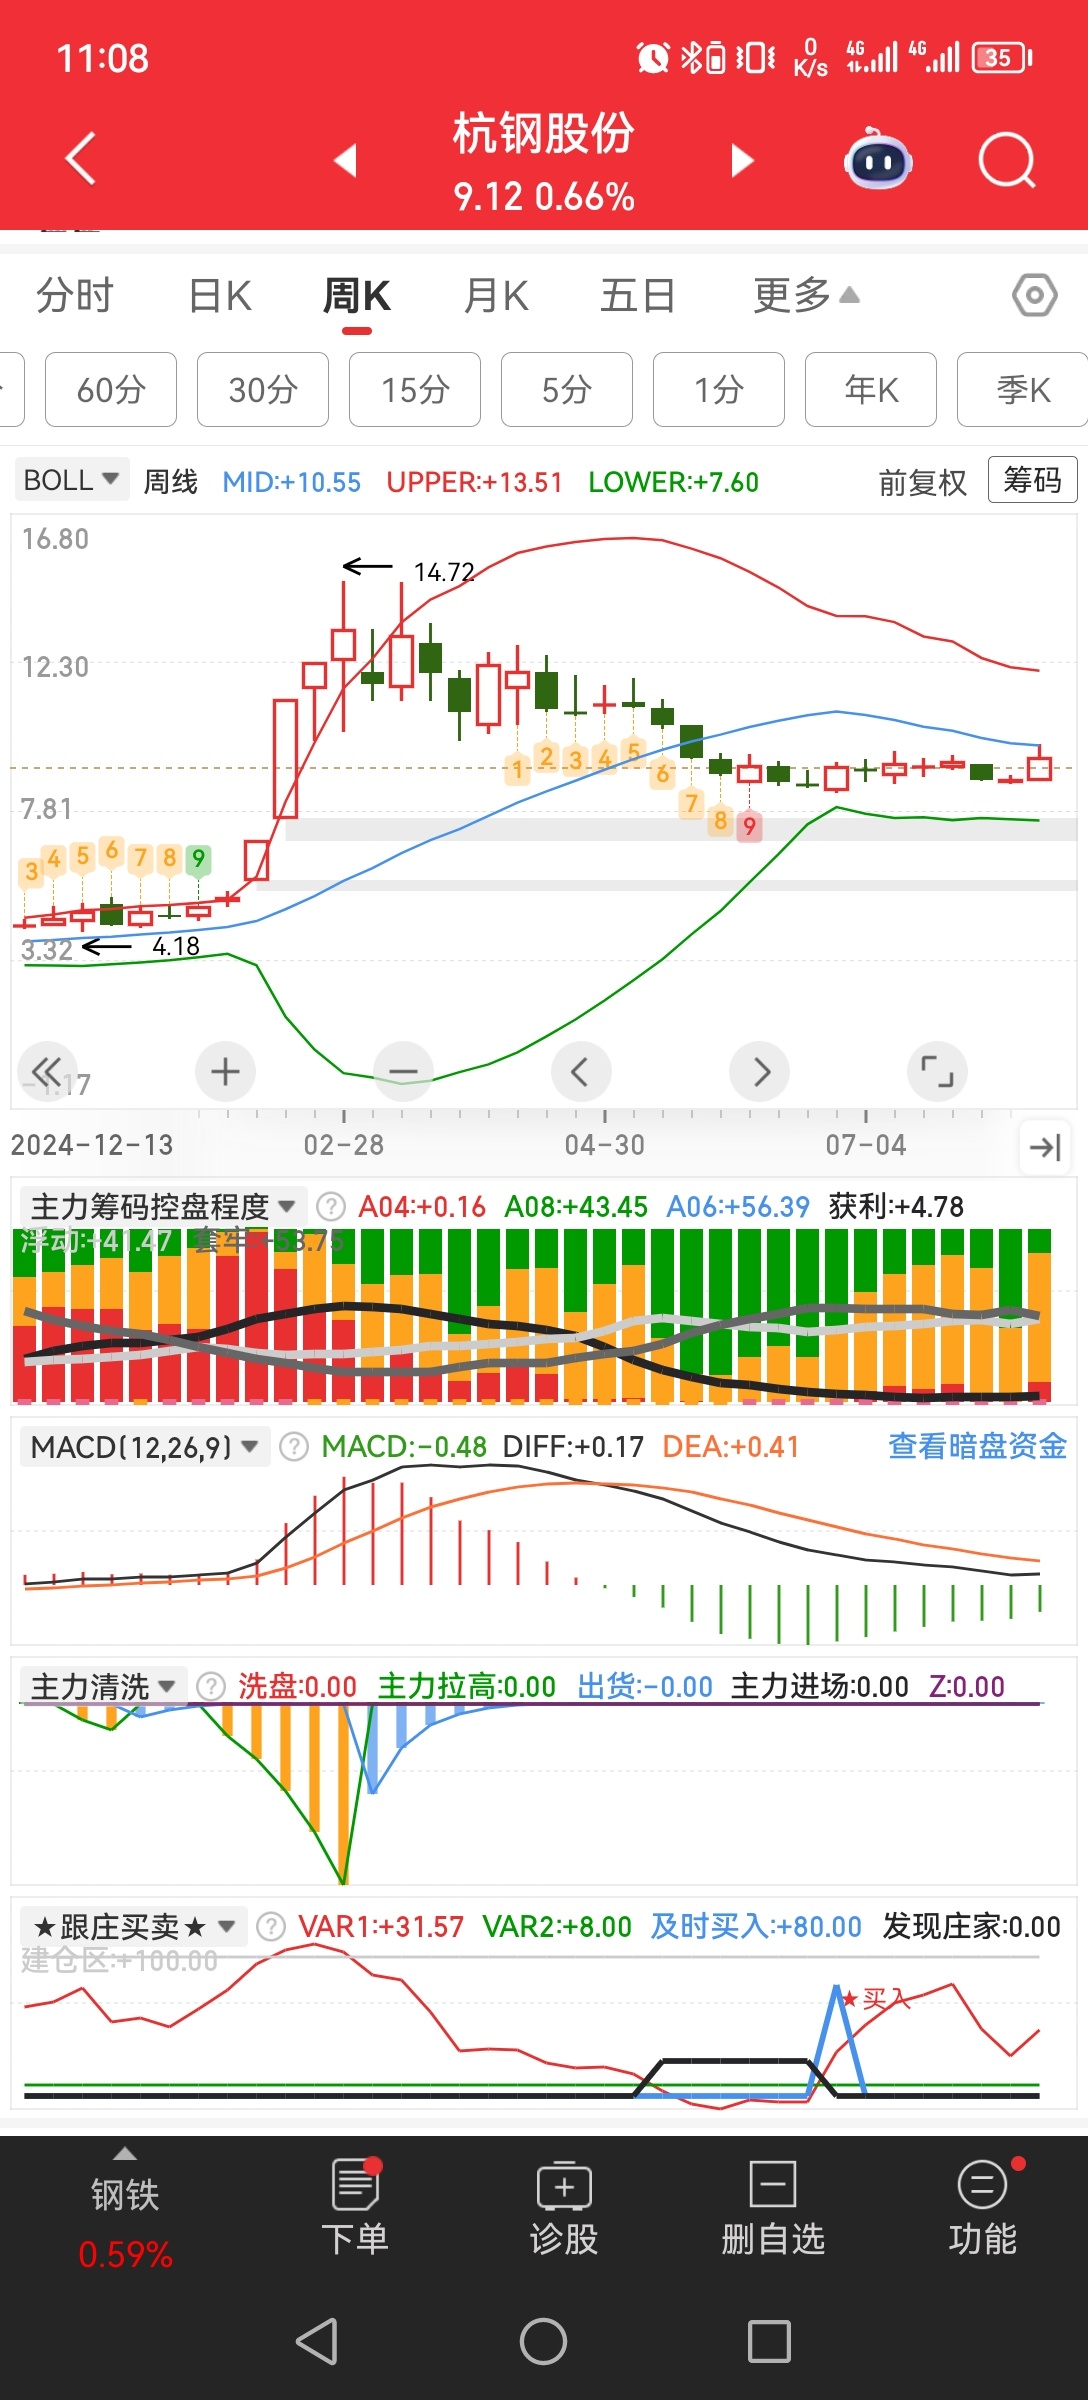
Task: Select 5分 period button
Action: click(567, 389)
